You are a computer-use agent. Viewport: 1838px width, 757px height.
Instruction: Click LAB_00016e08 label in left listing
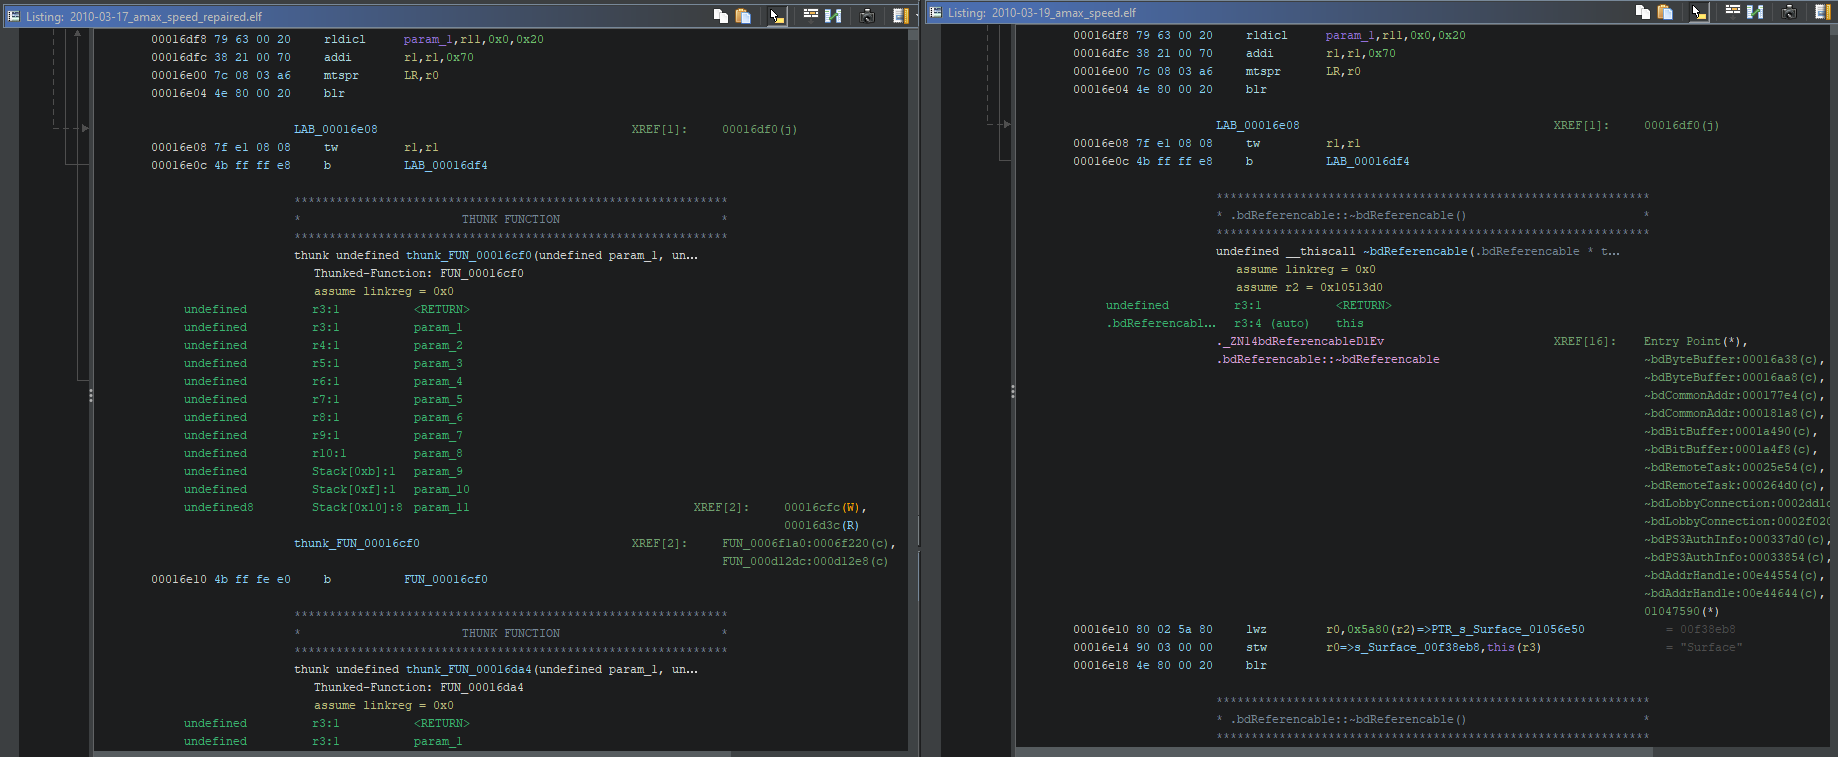pos(335,130)
